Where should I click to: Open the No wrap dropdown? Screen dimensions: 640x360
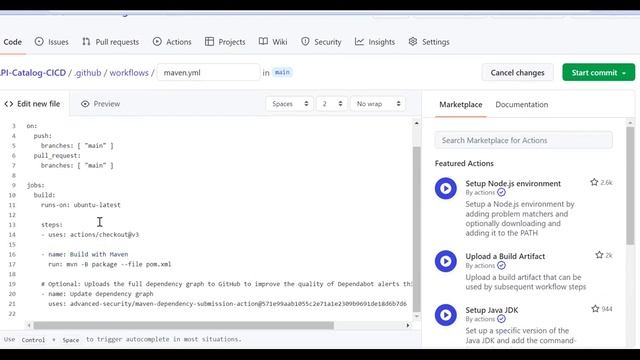click(x=378, y=104)
